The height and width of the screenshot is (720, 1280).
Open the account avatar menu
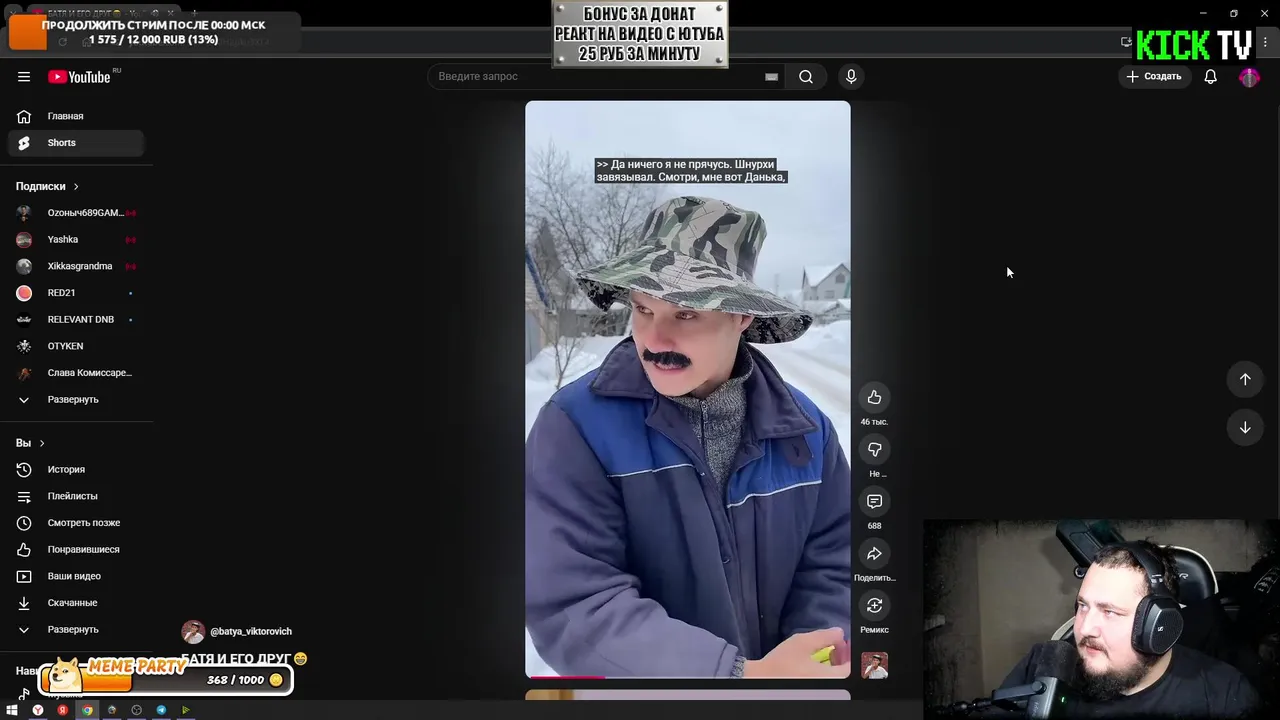point(1249,77)
